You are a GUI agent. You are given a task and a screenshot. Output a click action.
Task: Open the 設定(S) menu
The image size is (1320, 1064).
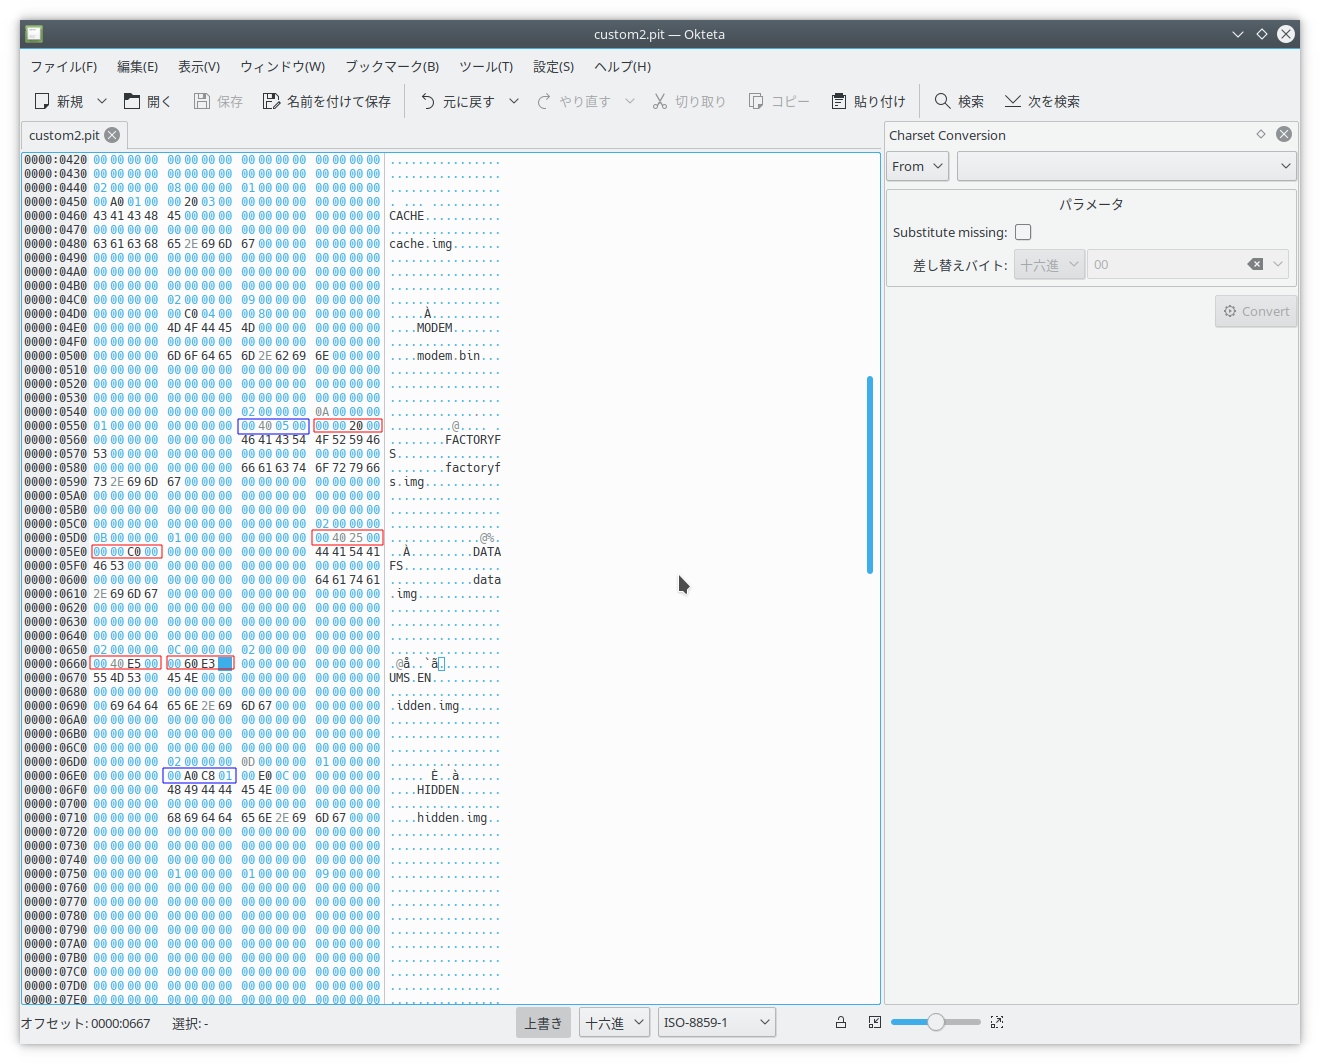coord(554,66)
